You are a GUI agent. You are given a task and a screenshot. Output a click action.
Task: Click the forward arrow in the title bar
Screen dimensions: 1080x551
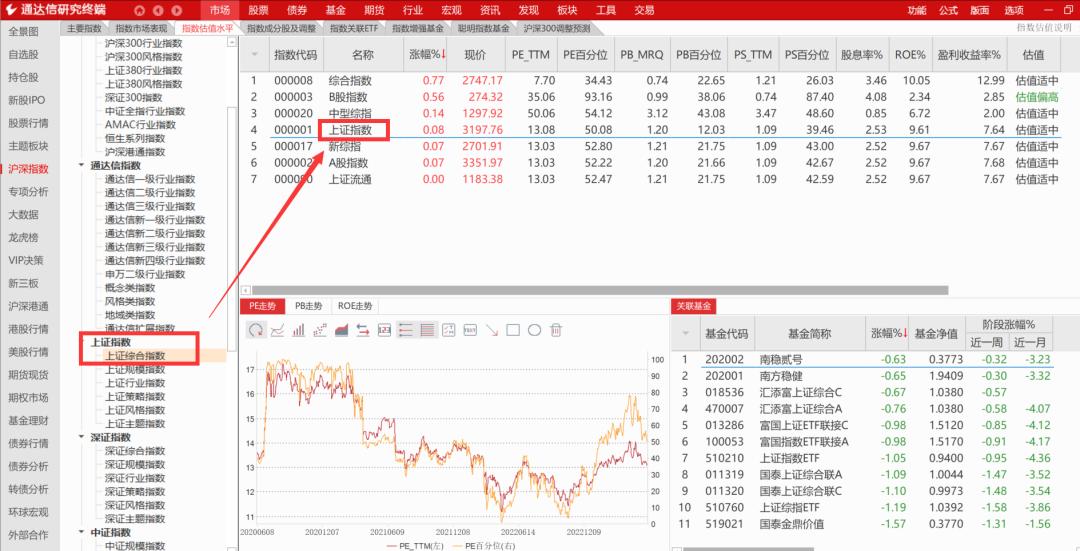(177, 10)
